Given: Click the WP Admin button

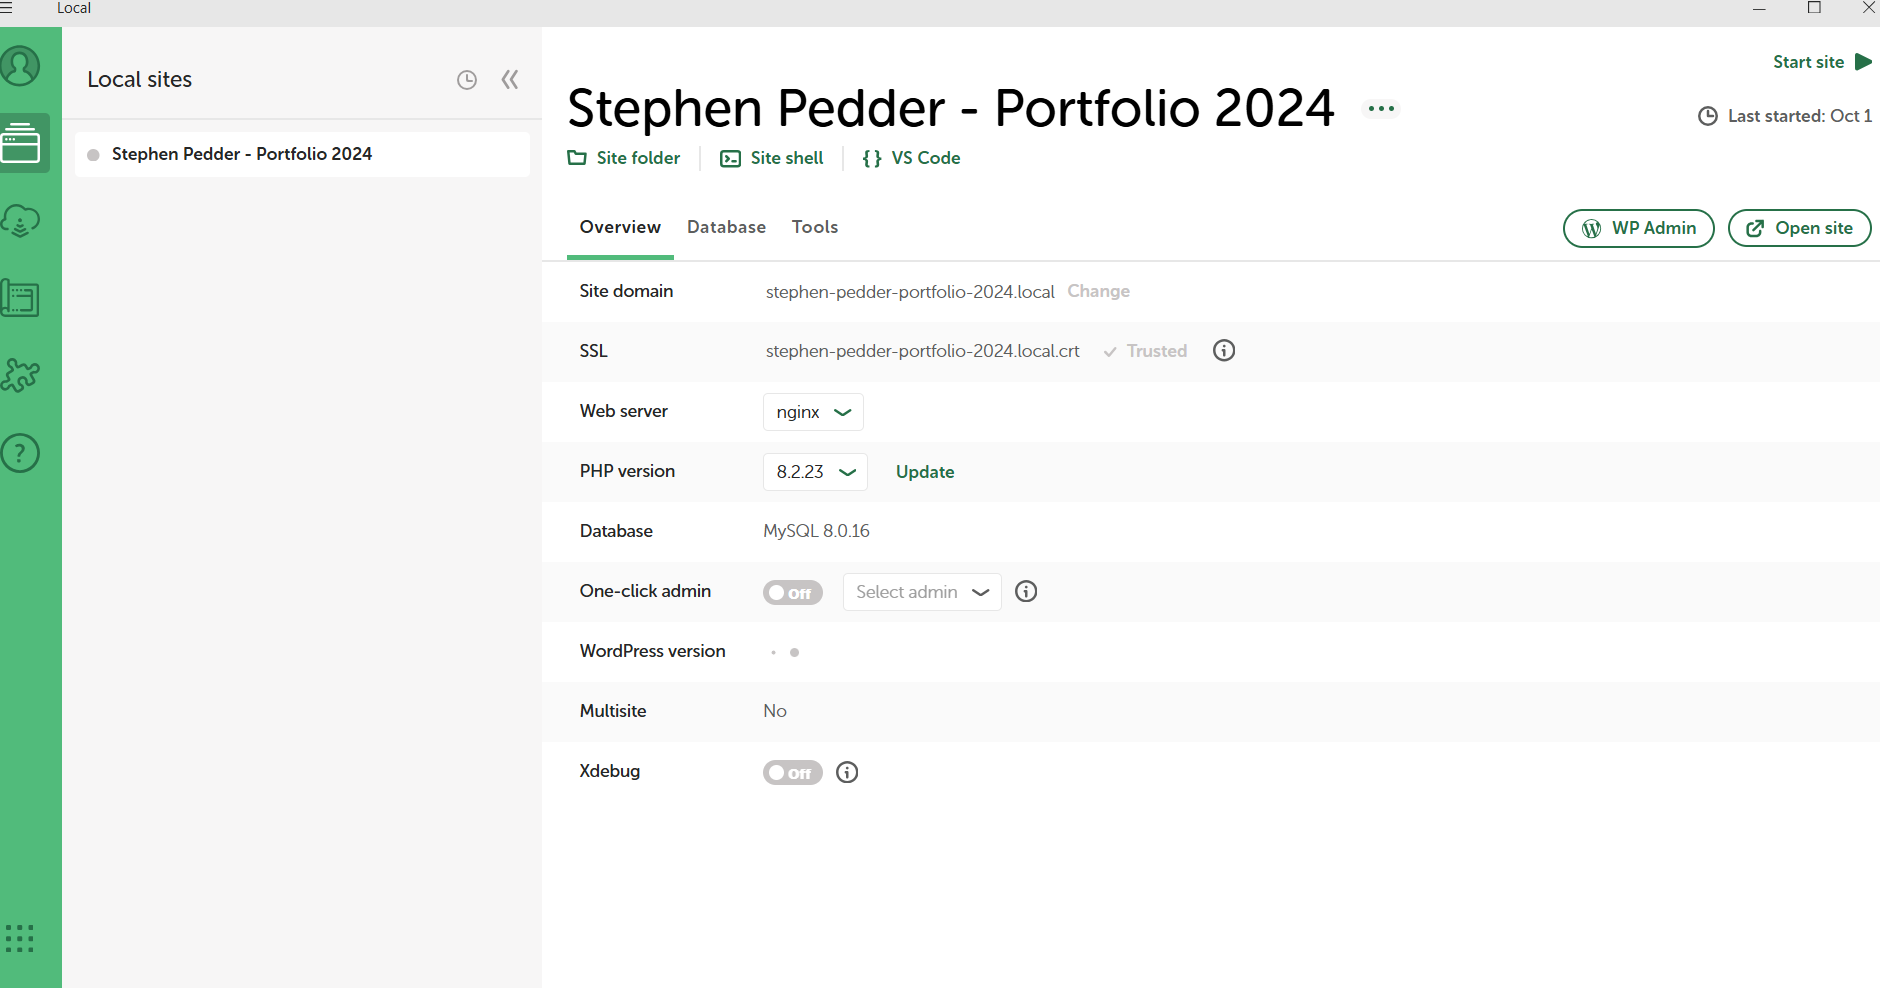Looking at the screenshot, I should click(x=1638, y=228).
